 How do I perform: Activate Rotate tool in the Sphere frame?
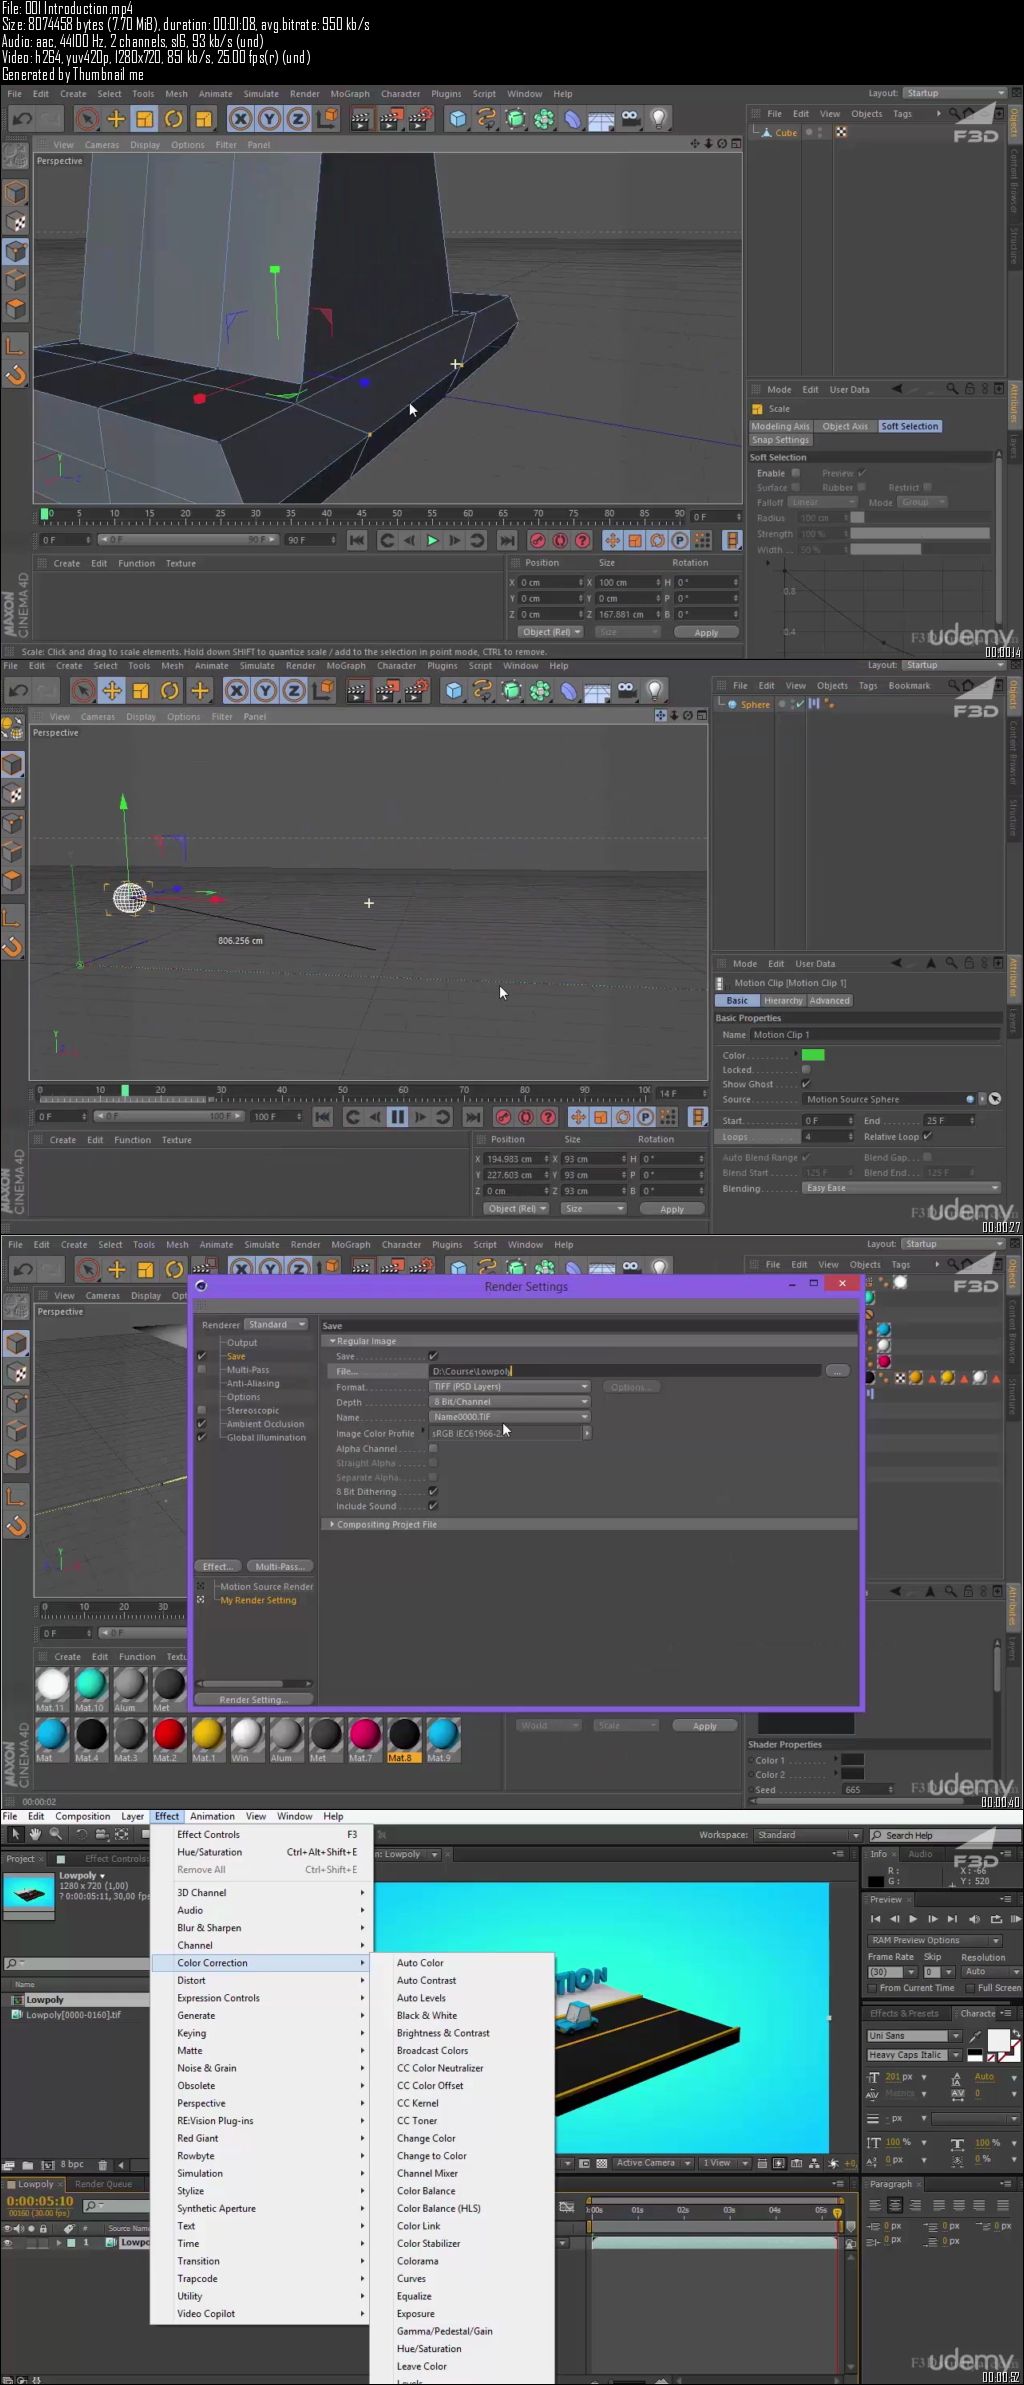click(x=170, y=690)
